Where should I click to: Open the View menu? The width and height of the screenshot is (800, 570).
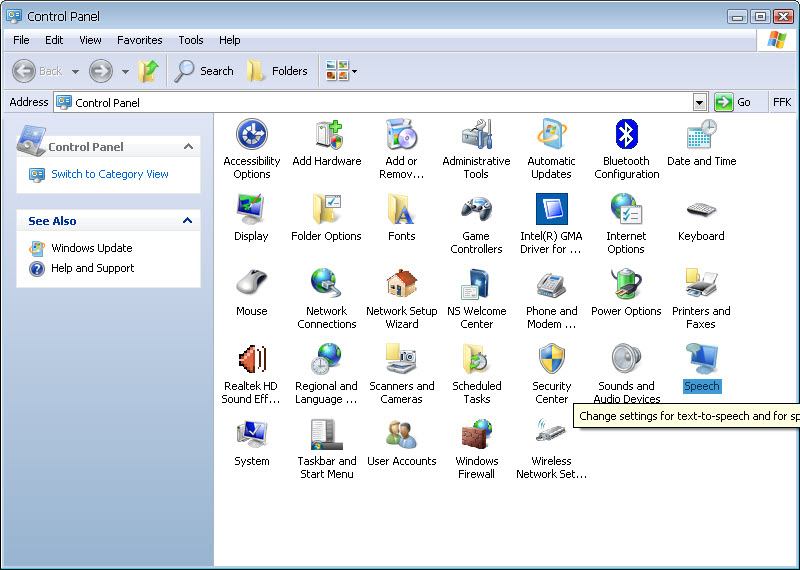pyautogui.click(x=90, y=40)
